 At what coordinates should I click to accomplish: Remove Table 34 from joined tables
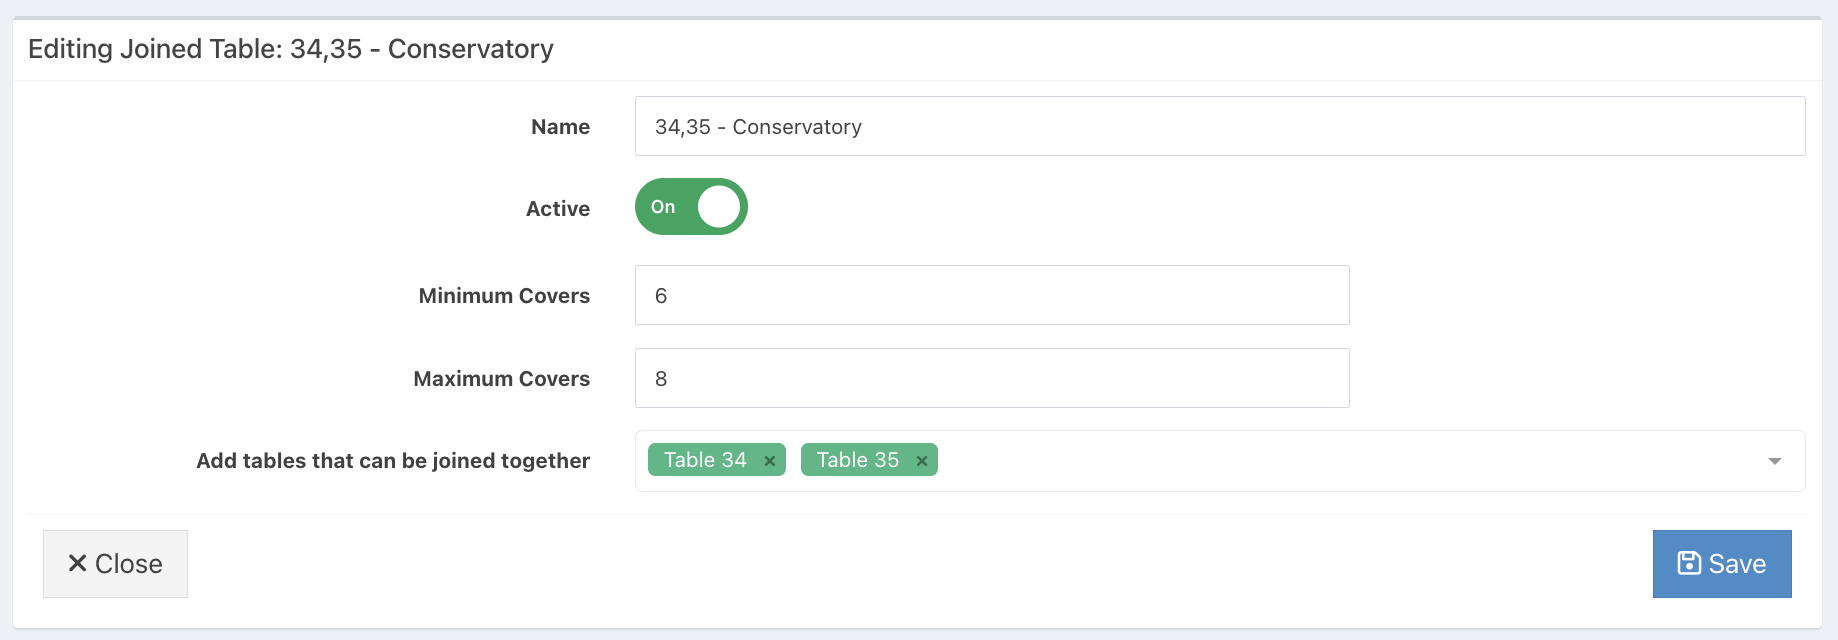[x=769, y=461]
